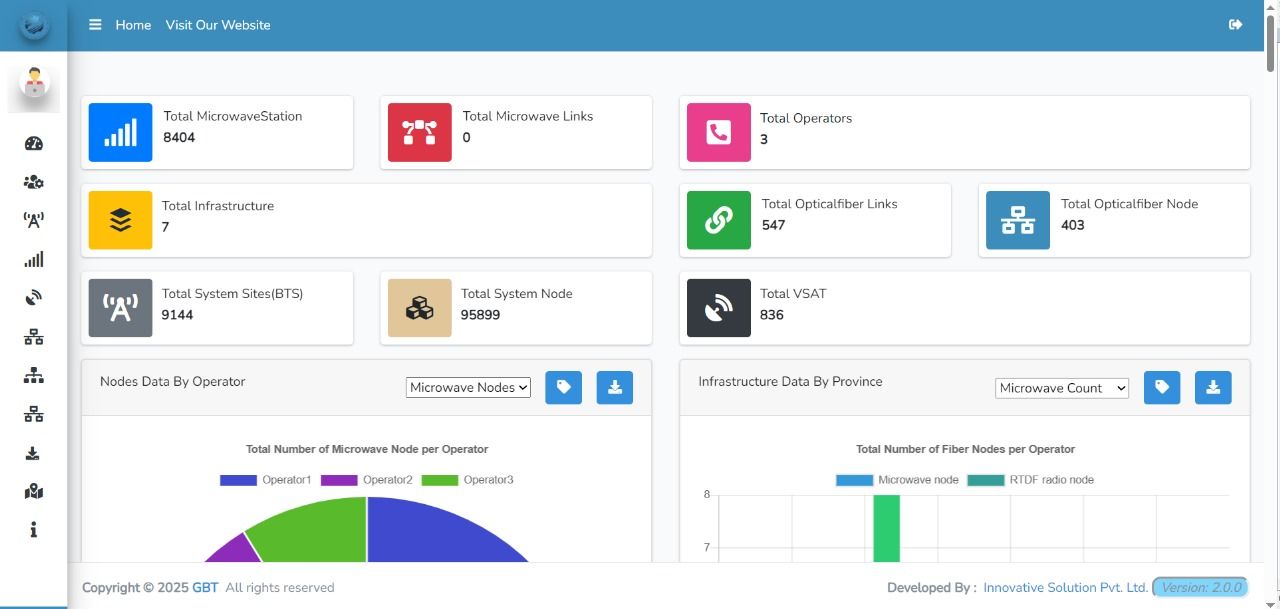
Task: Open the sitemap hierarchy icon in the sidebar
Action: click(x=34, y=376)
